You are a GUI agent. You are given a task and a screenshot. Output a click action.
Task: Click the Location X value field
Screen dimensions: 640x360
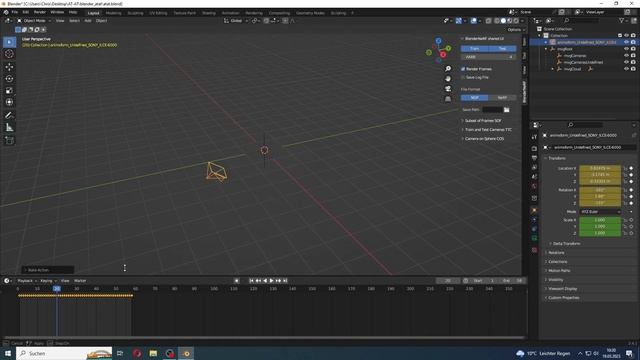(600, 168)
